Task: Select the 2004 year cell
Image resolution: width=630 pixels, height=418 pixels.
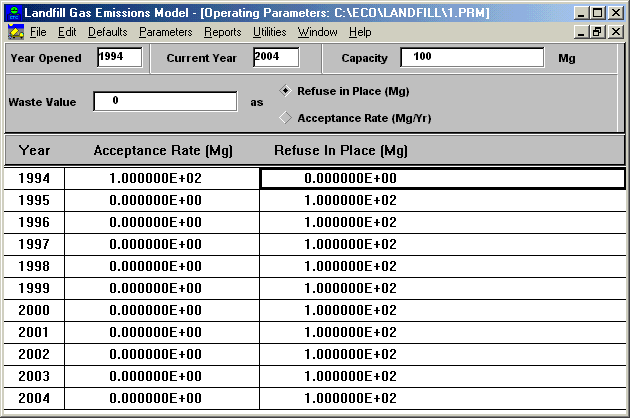Action: tap(34, 398)
